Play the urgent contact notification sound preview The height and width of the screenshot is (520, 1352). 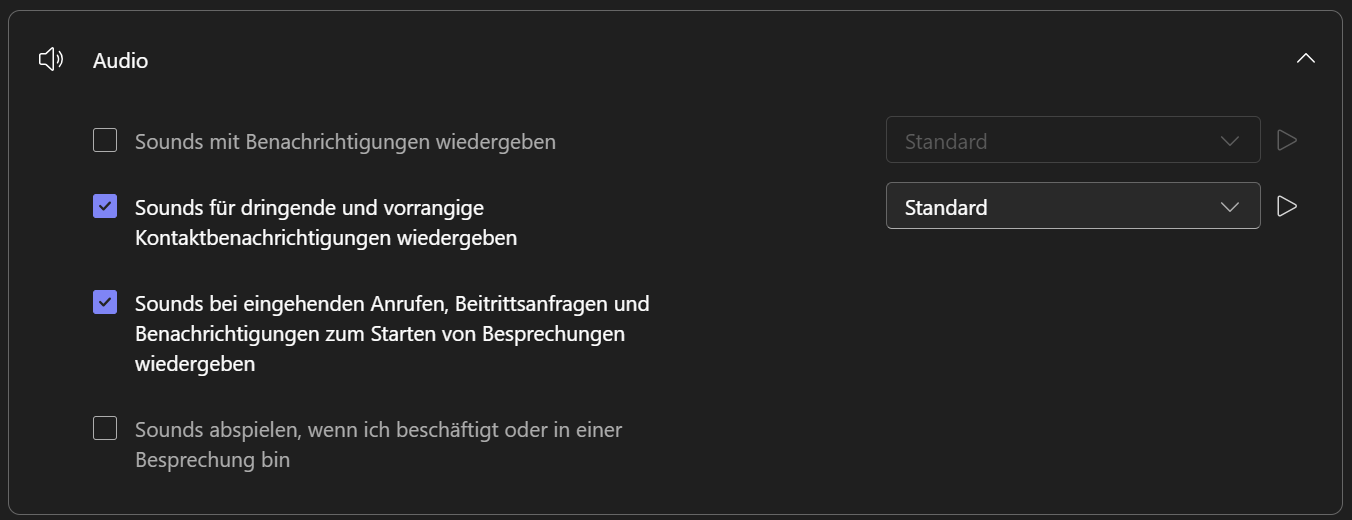(x=1287, y=206)
